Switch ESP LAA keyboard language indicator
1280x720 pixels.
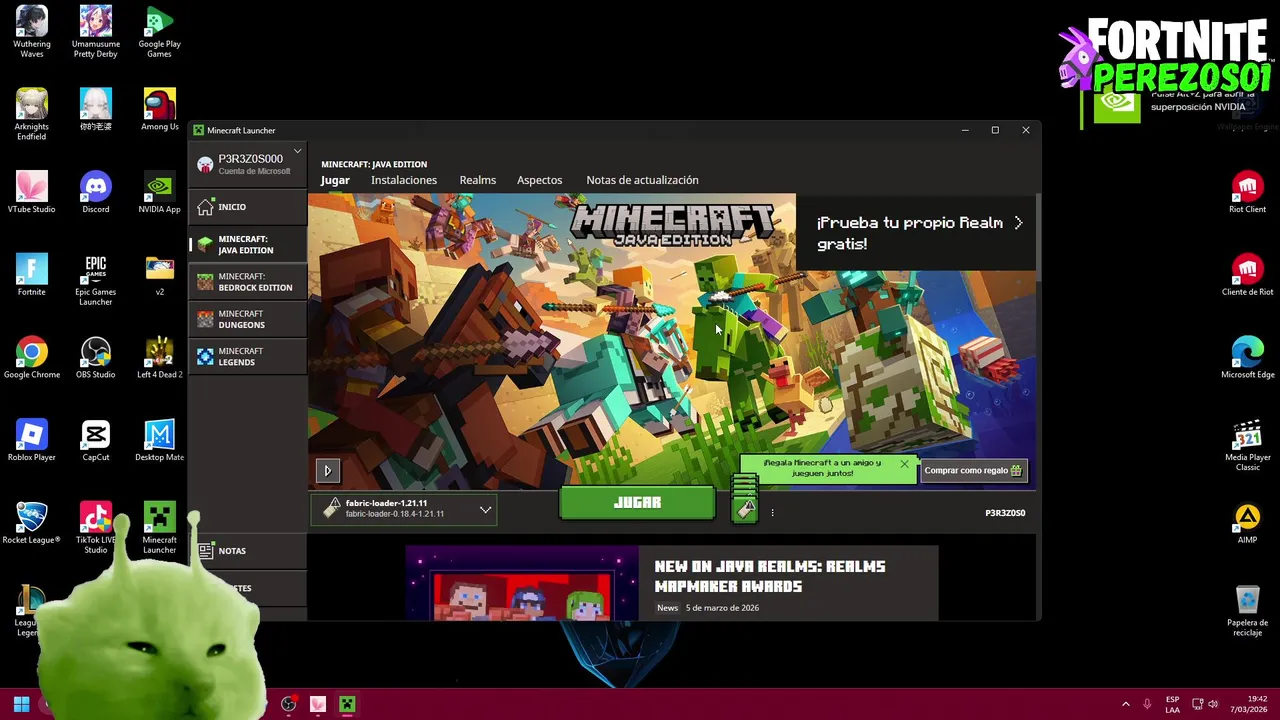coord(1172,704)
